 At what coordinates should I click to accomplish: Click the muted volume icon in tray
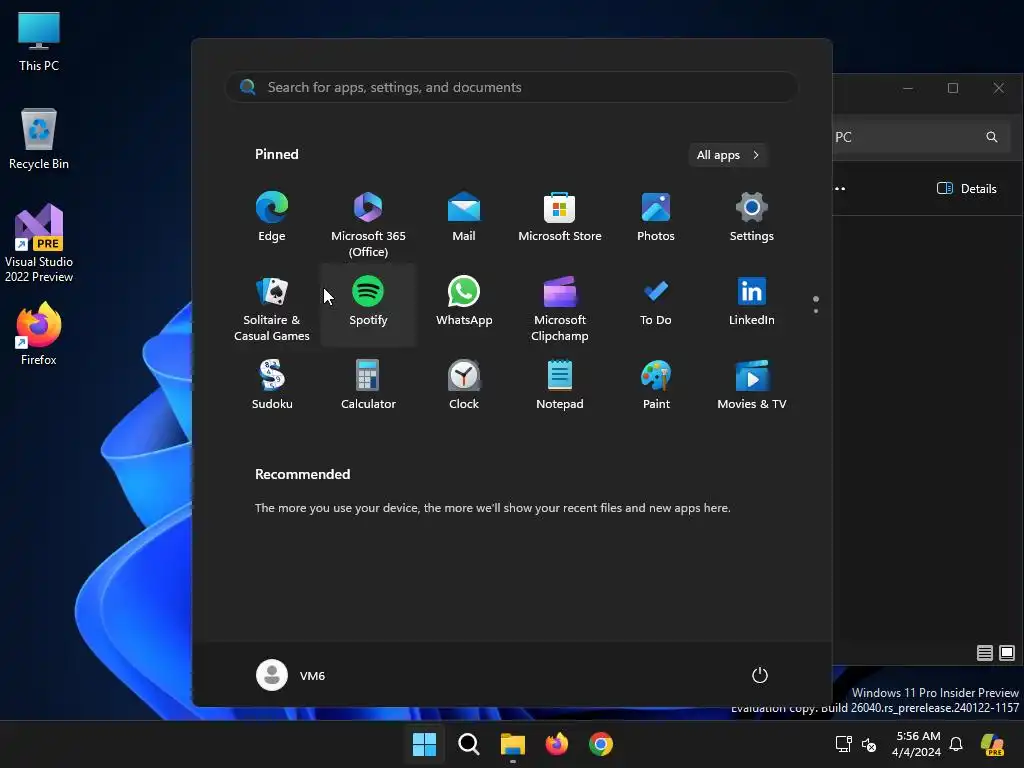(869, 744)
